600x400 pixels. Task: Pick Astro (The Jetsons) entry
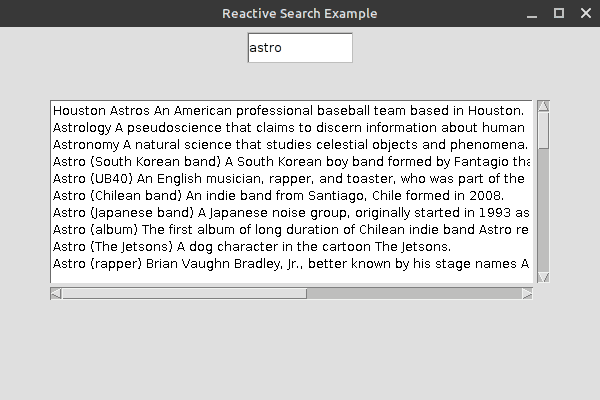tap(288, 246)
